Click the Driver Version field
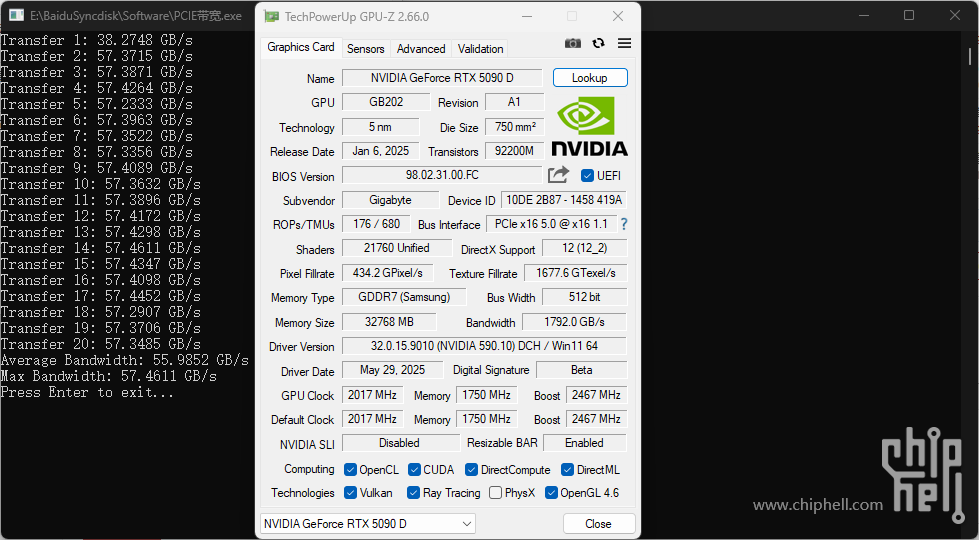 pyautogui.click(x=484, y=346)
